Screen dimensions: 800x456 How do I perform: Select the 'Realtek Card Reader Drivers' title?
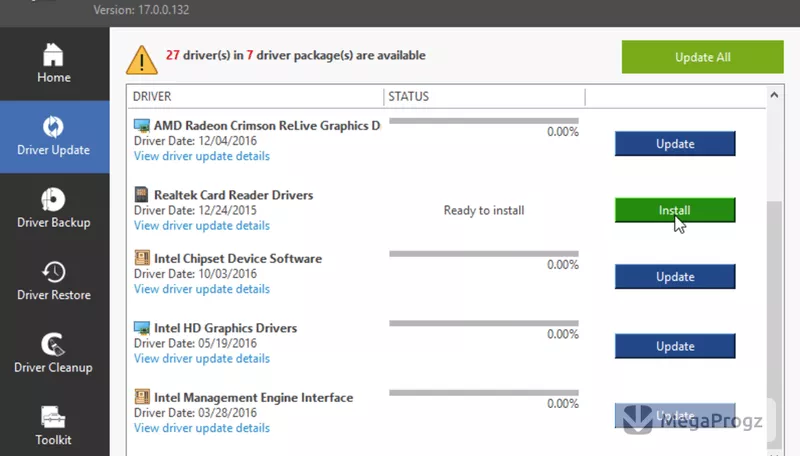point(234,195)
